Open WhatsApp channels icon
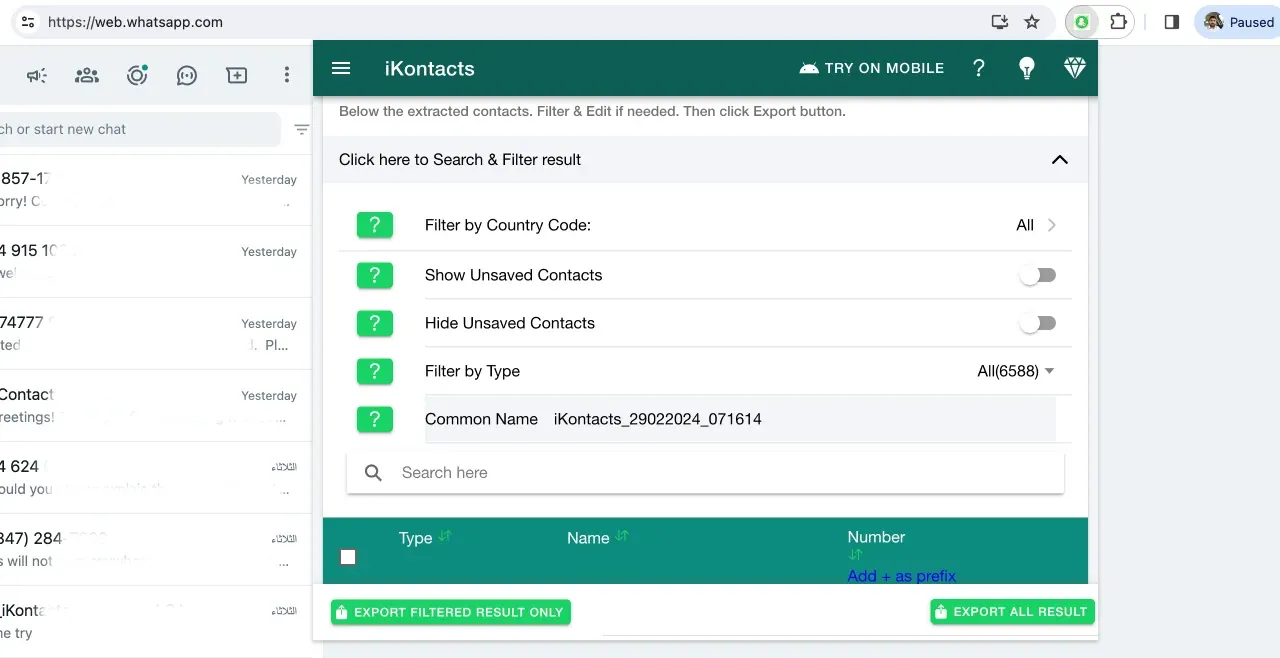 (x=187, y=75)
